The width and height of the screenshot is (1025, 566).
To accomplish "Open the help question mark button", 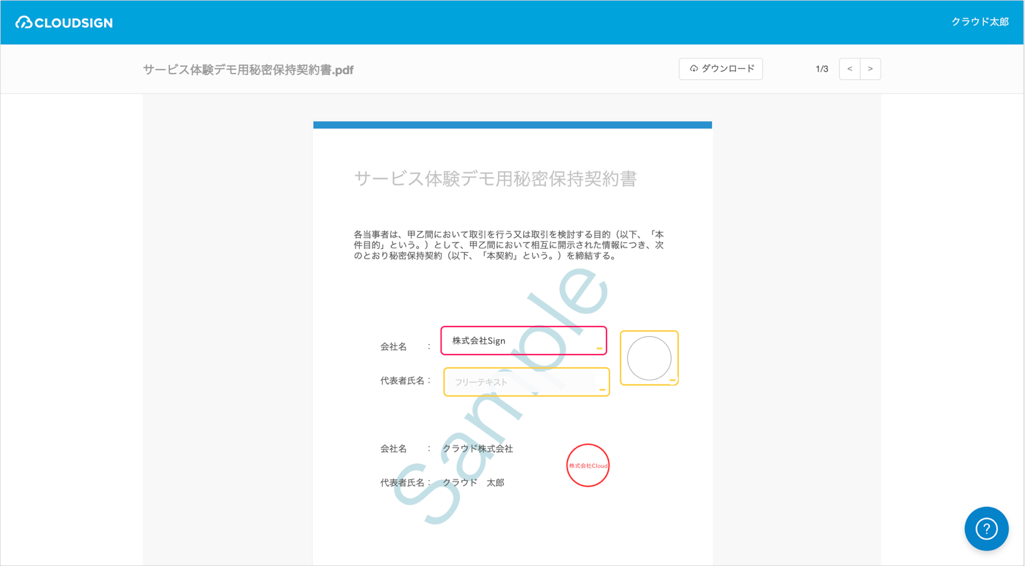I will [x=986, y=529].
